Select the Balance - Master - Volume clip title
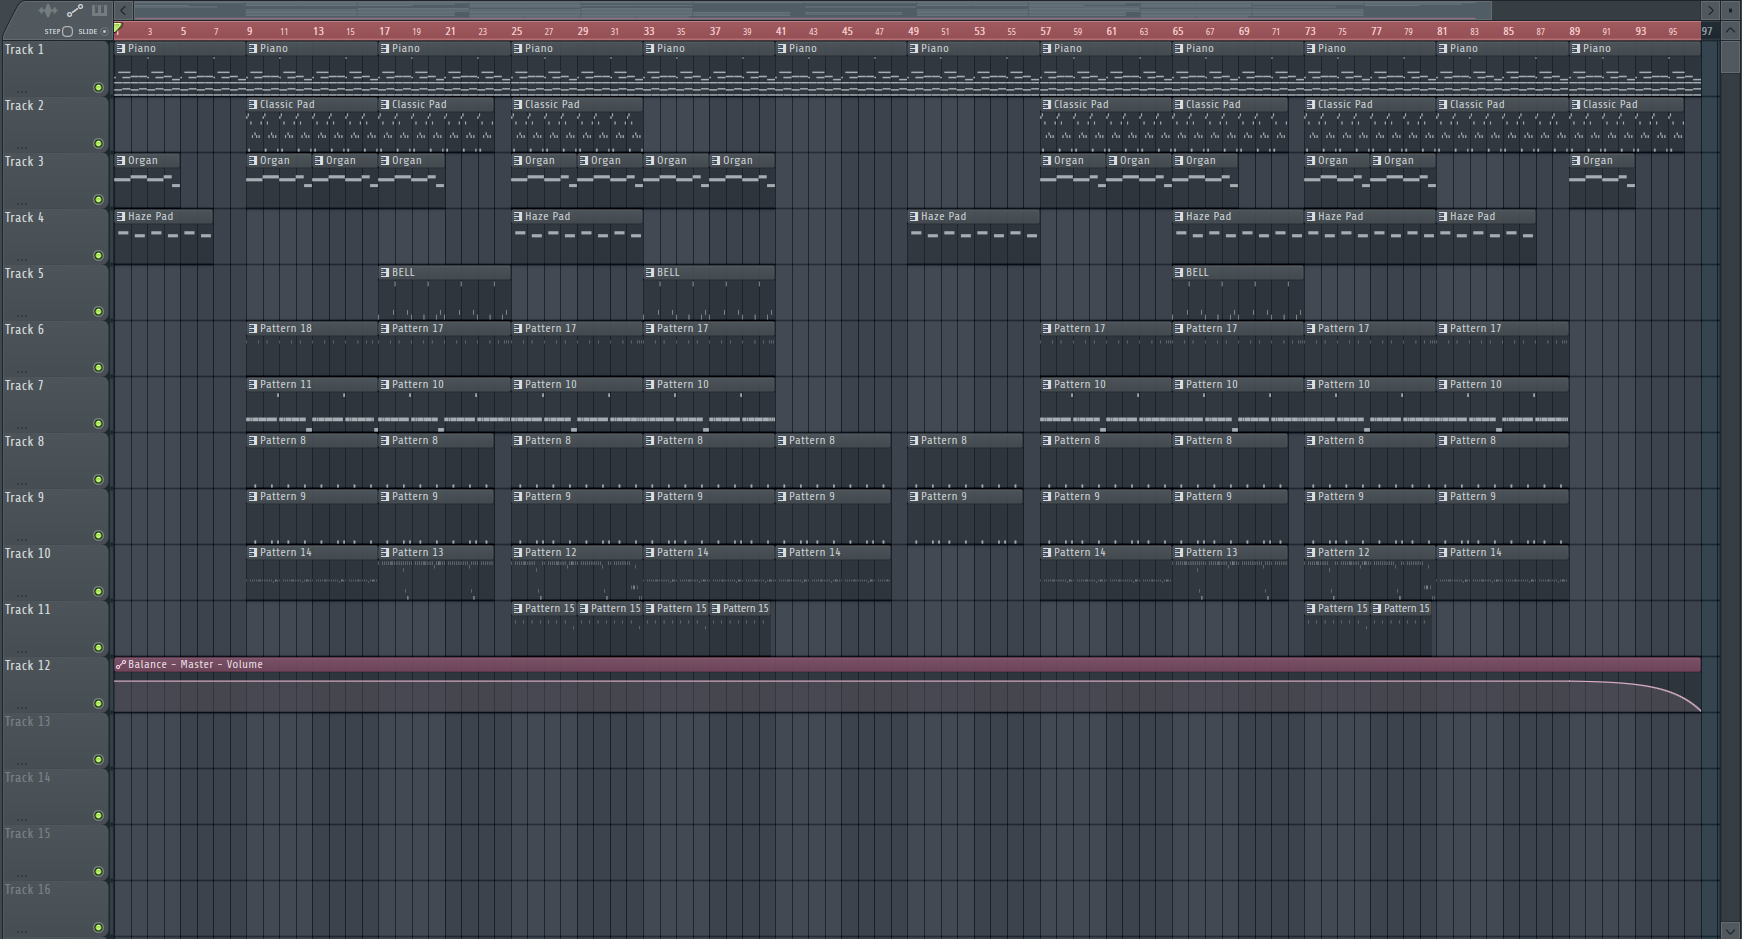The height and width of the screenshot is (939, 1742). (x=195, y=664)
